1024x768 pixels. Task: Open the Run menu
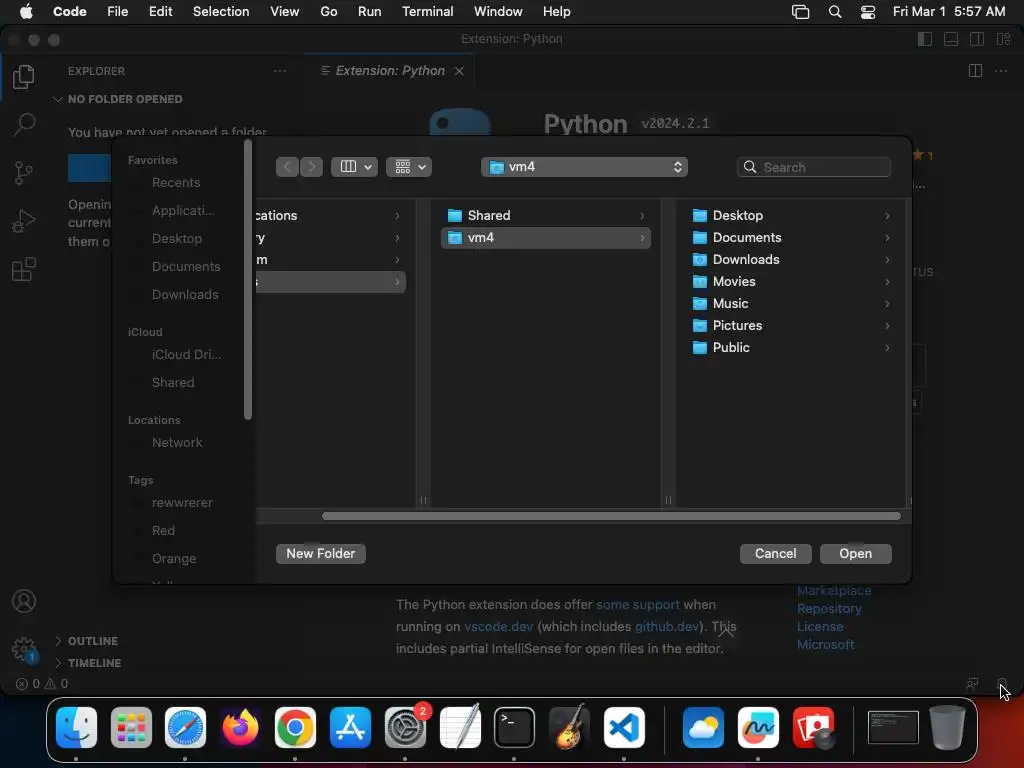pyautogui.click(x=369, y=12)
